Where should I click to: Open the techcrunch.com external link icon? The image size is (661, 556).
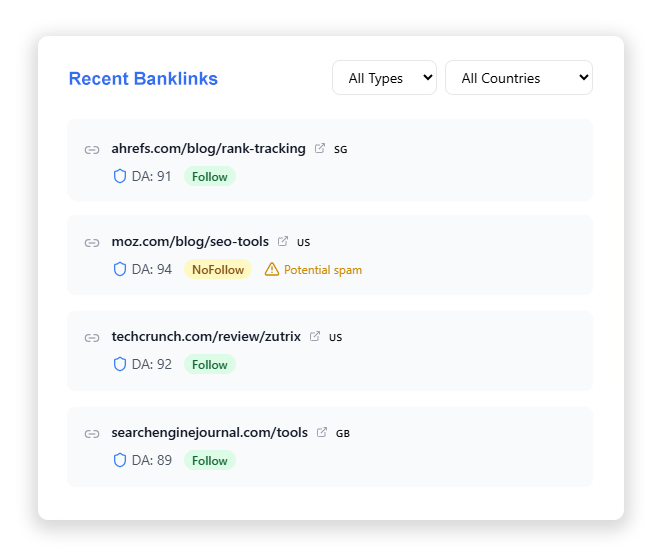click(314, 336)
